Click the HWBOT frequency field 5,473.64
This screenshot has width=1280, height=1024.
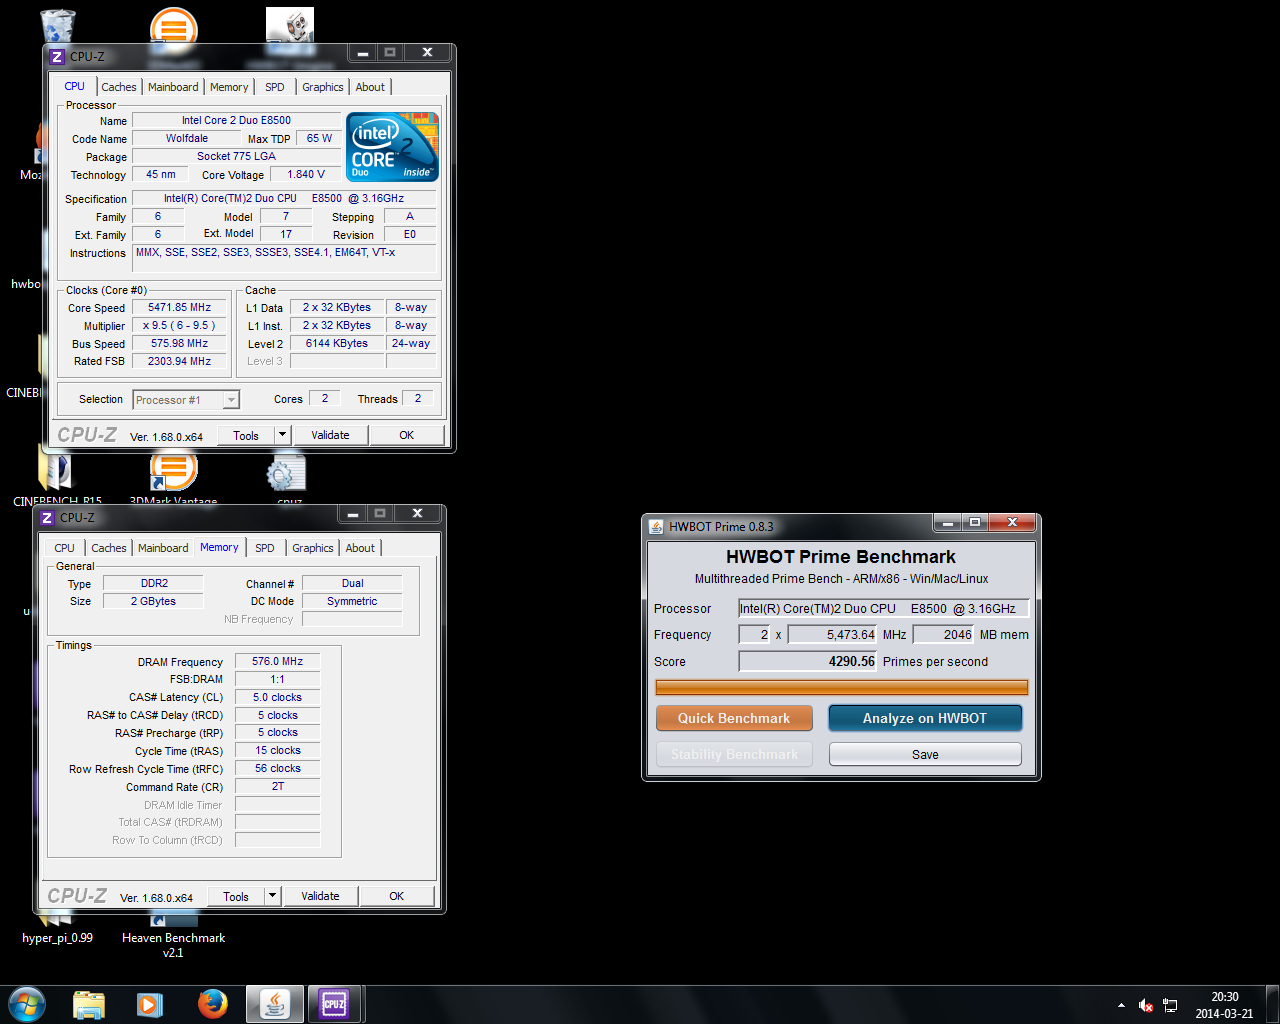pyautogui.click(x=833, y=634)
